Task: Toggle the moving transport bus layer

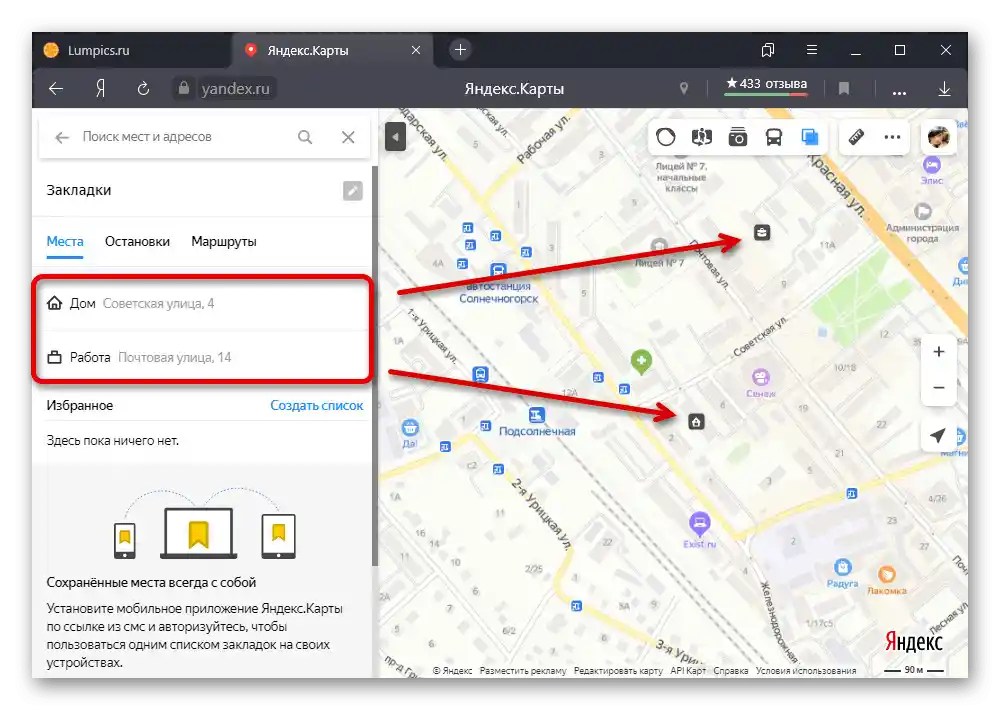Action: pos(774,137)
